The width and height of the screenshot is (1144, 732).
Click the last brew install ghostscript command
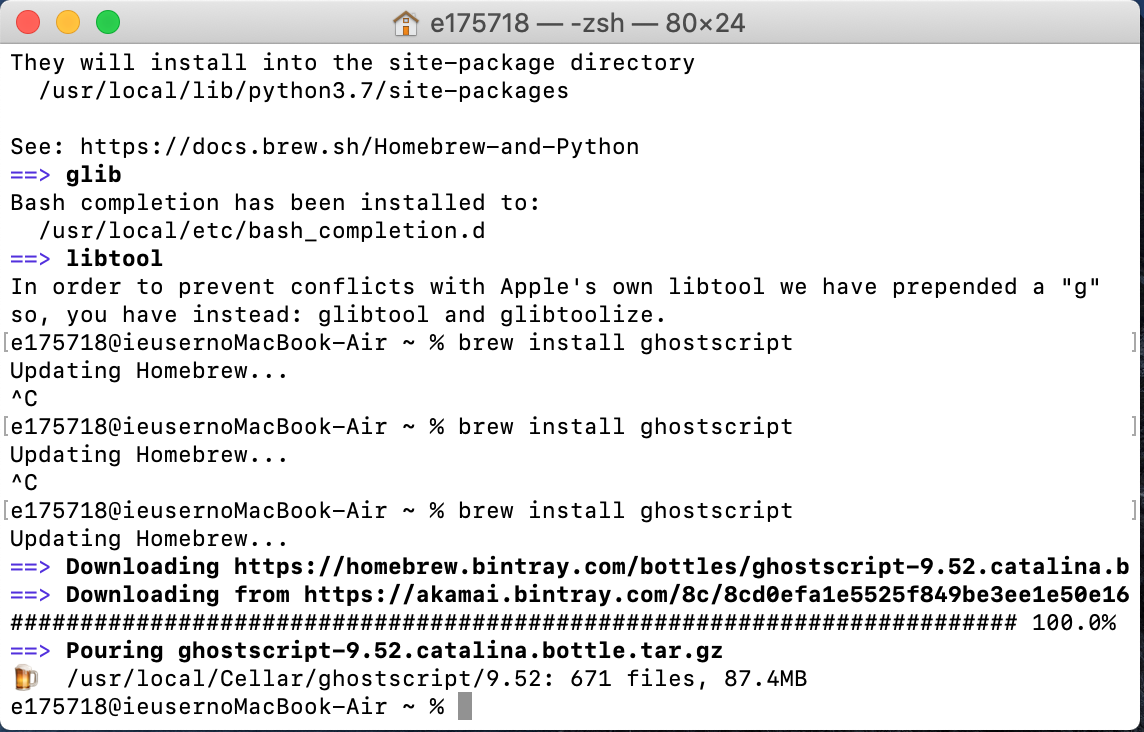coord(625,511)
